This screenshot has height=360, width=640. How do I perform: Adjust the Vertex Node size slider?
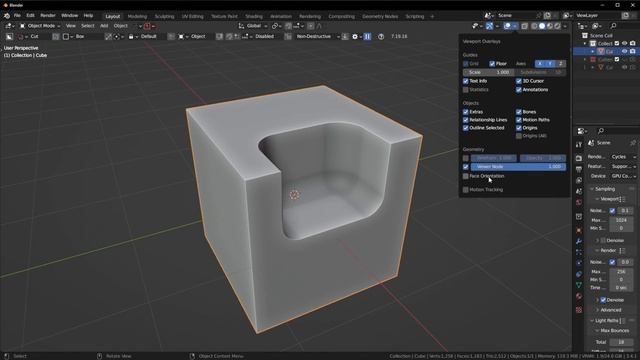(518, 167)
